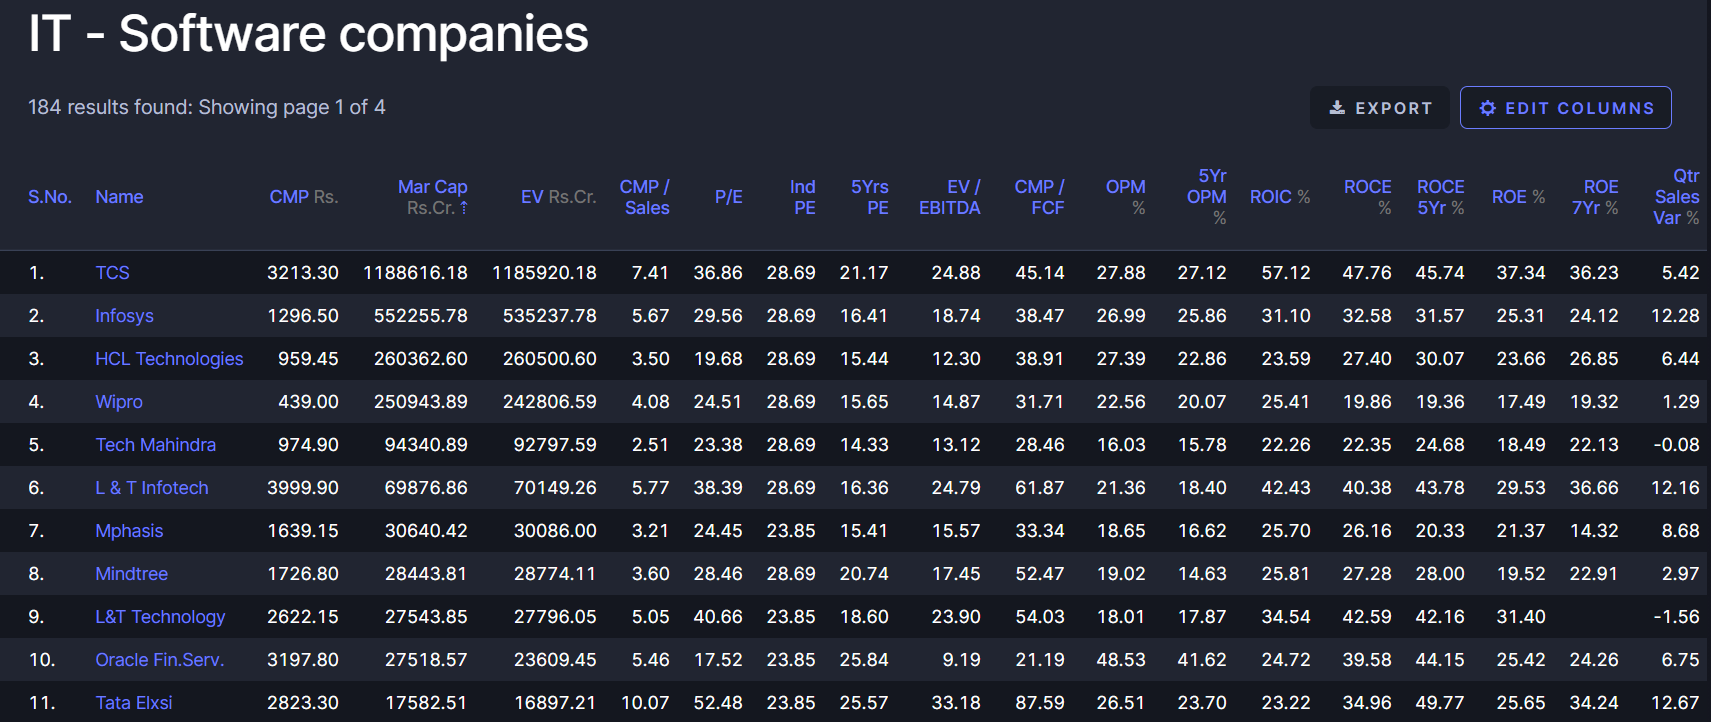Sort by ROCE 5Yr % column header
1711x722 pixels.
tap(1441, 197)
